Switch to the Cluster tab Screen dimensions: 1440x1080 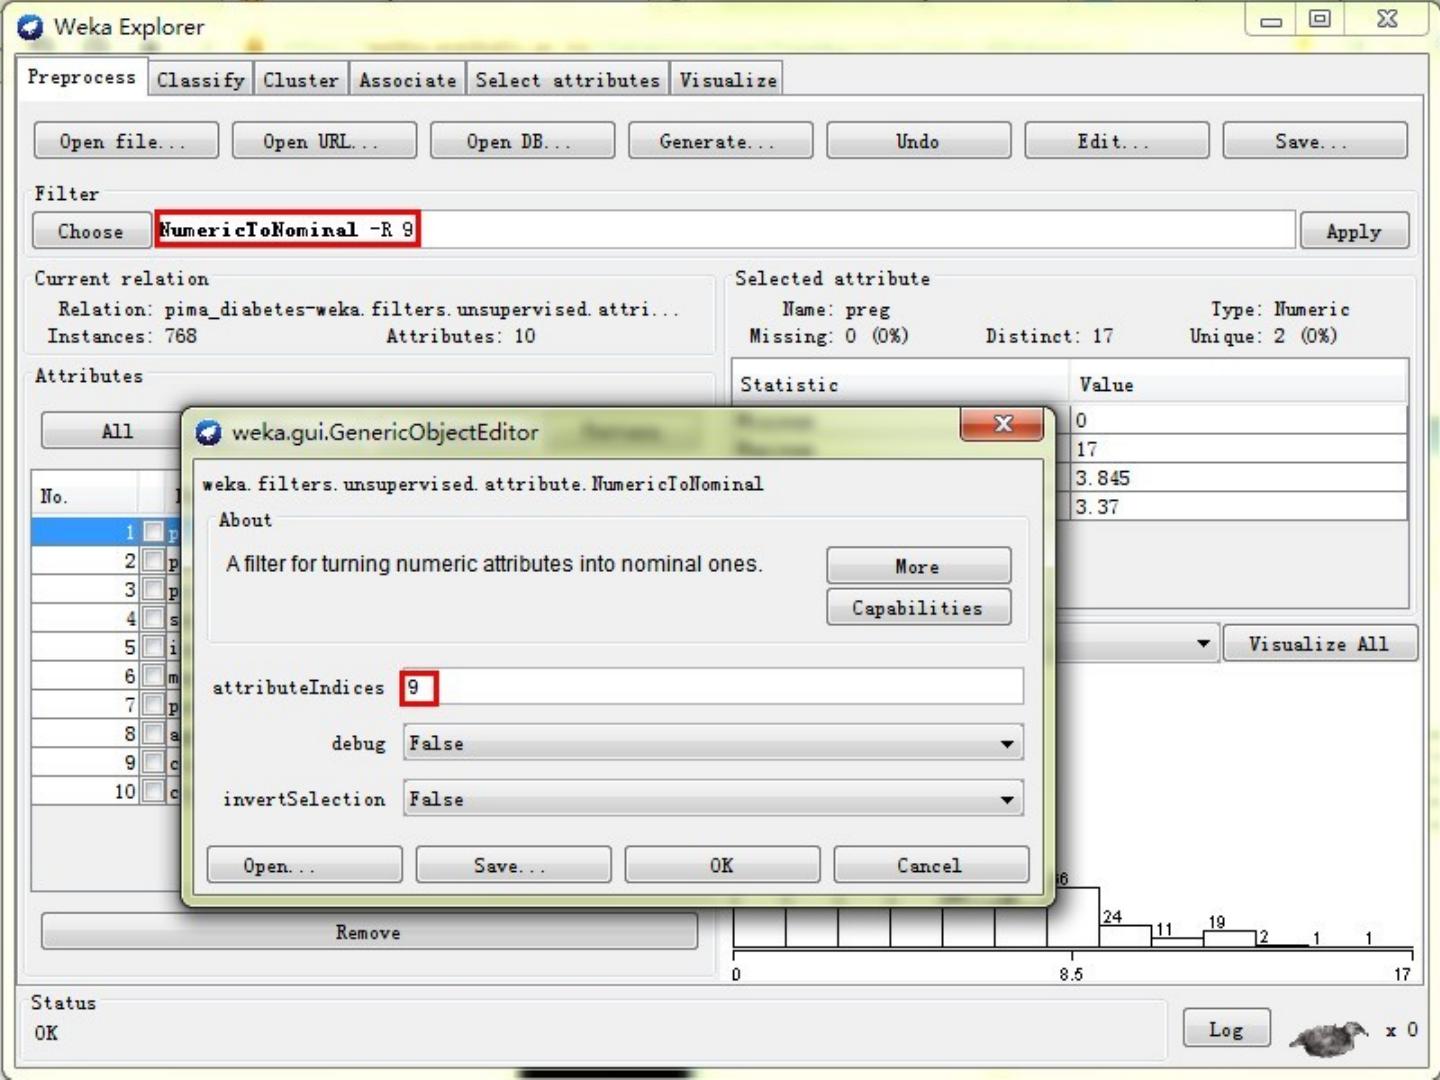pos(300,80)
